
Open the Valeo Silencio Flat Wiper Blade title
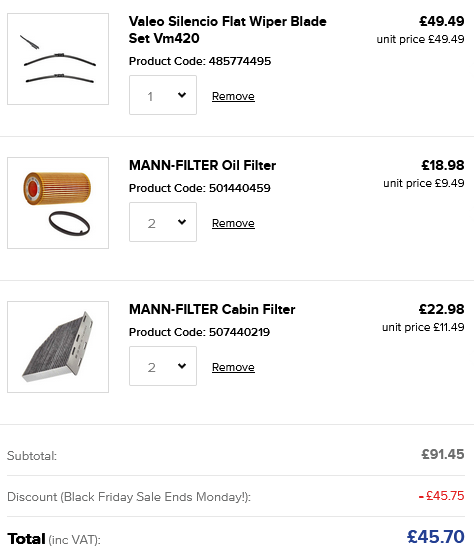(228, 30)
